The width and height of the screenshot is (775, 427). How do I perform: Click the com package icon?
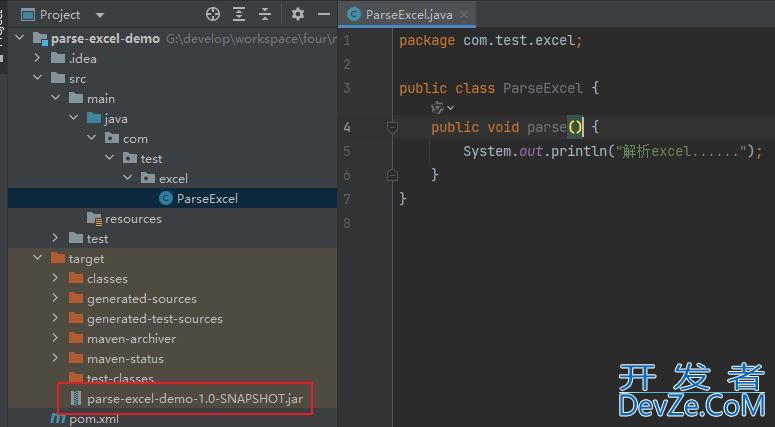click(x=112, y=138)
